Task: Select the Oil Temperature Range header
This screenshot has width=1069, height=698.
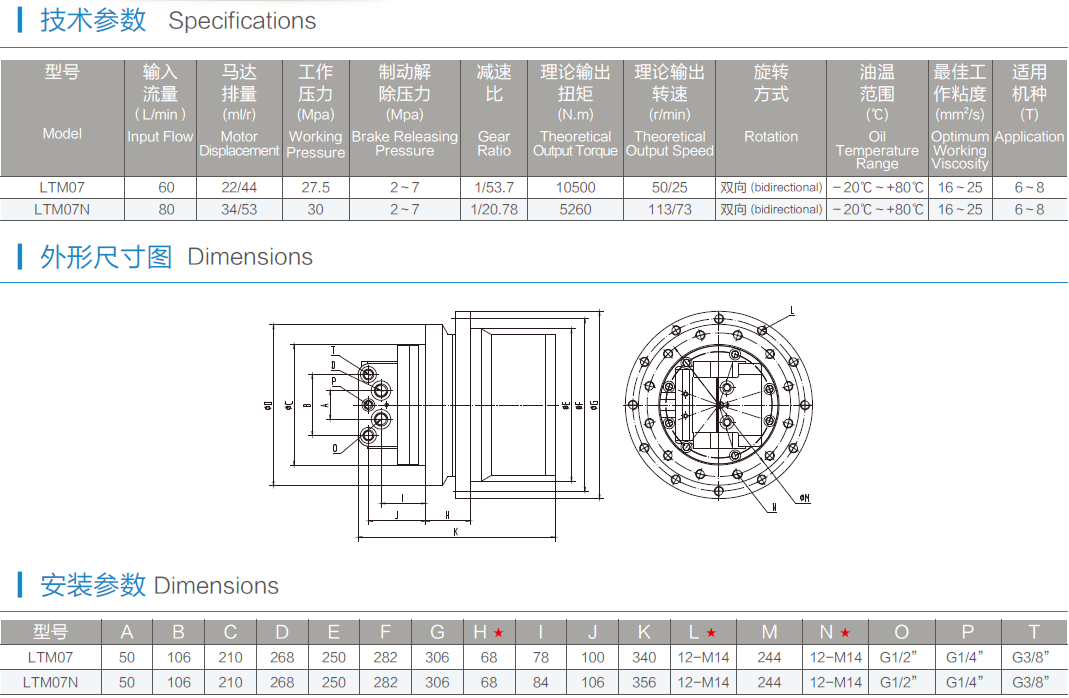Action: pyautogui.click(x=877, y=118)
